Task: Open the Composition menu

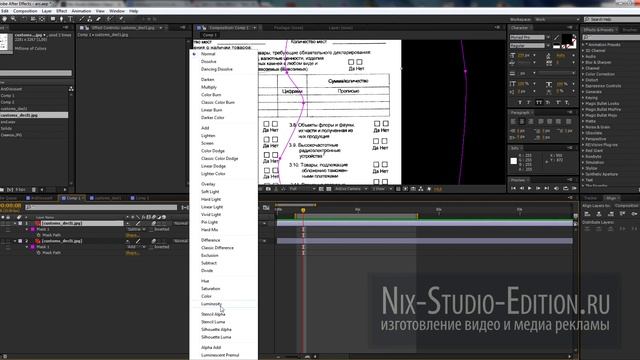Action: click(x=25, y=11)
